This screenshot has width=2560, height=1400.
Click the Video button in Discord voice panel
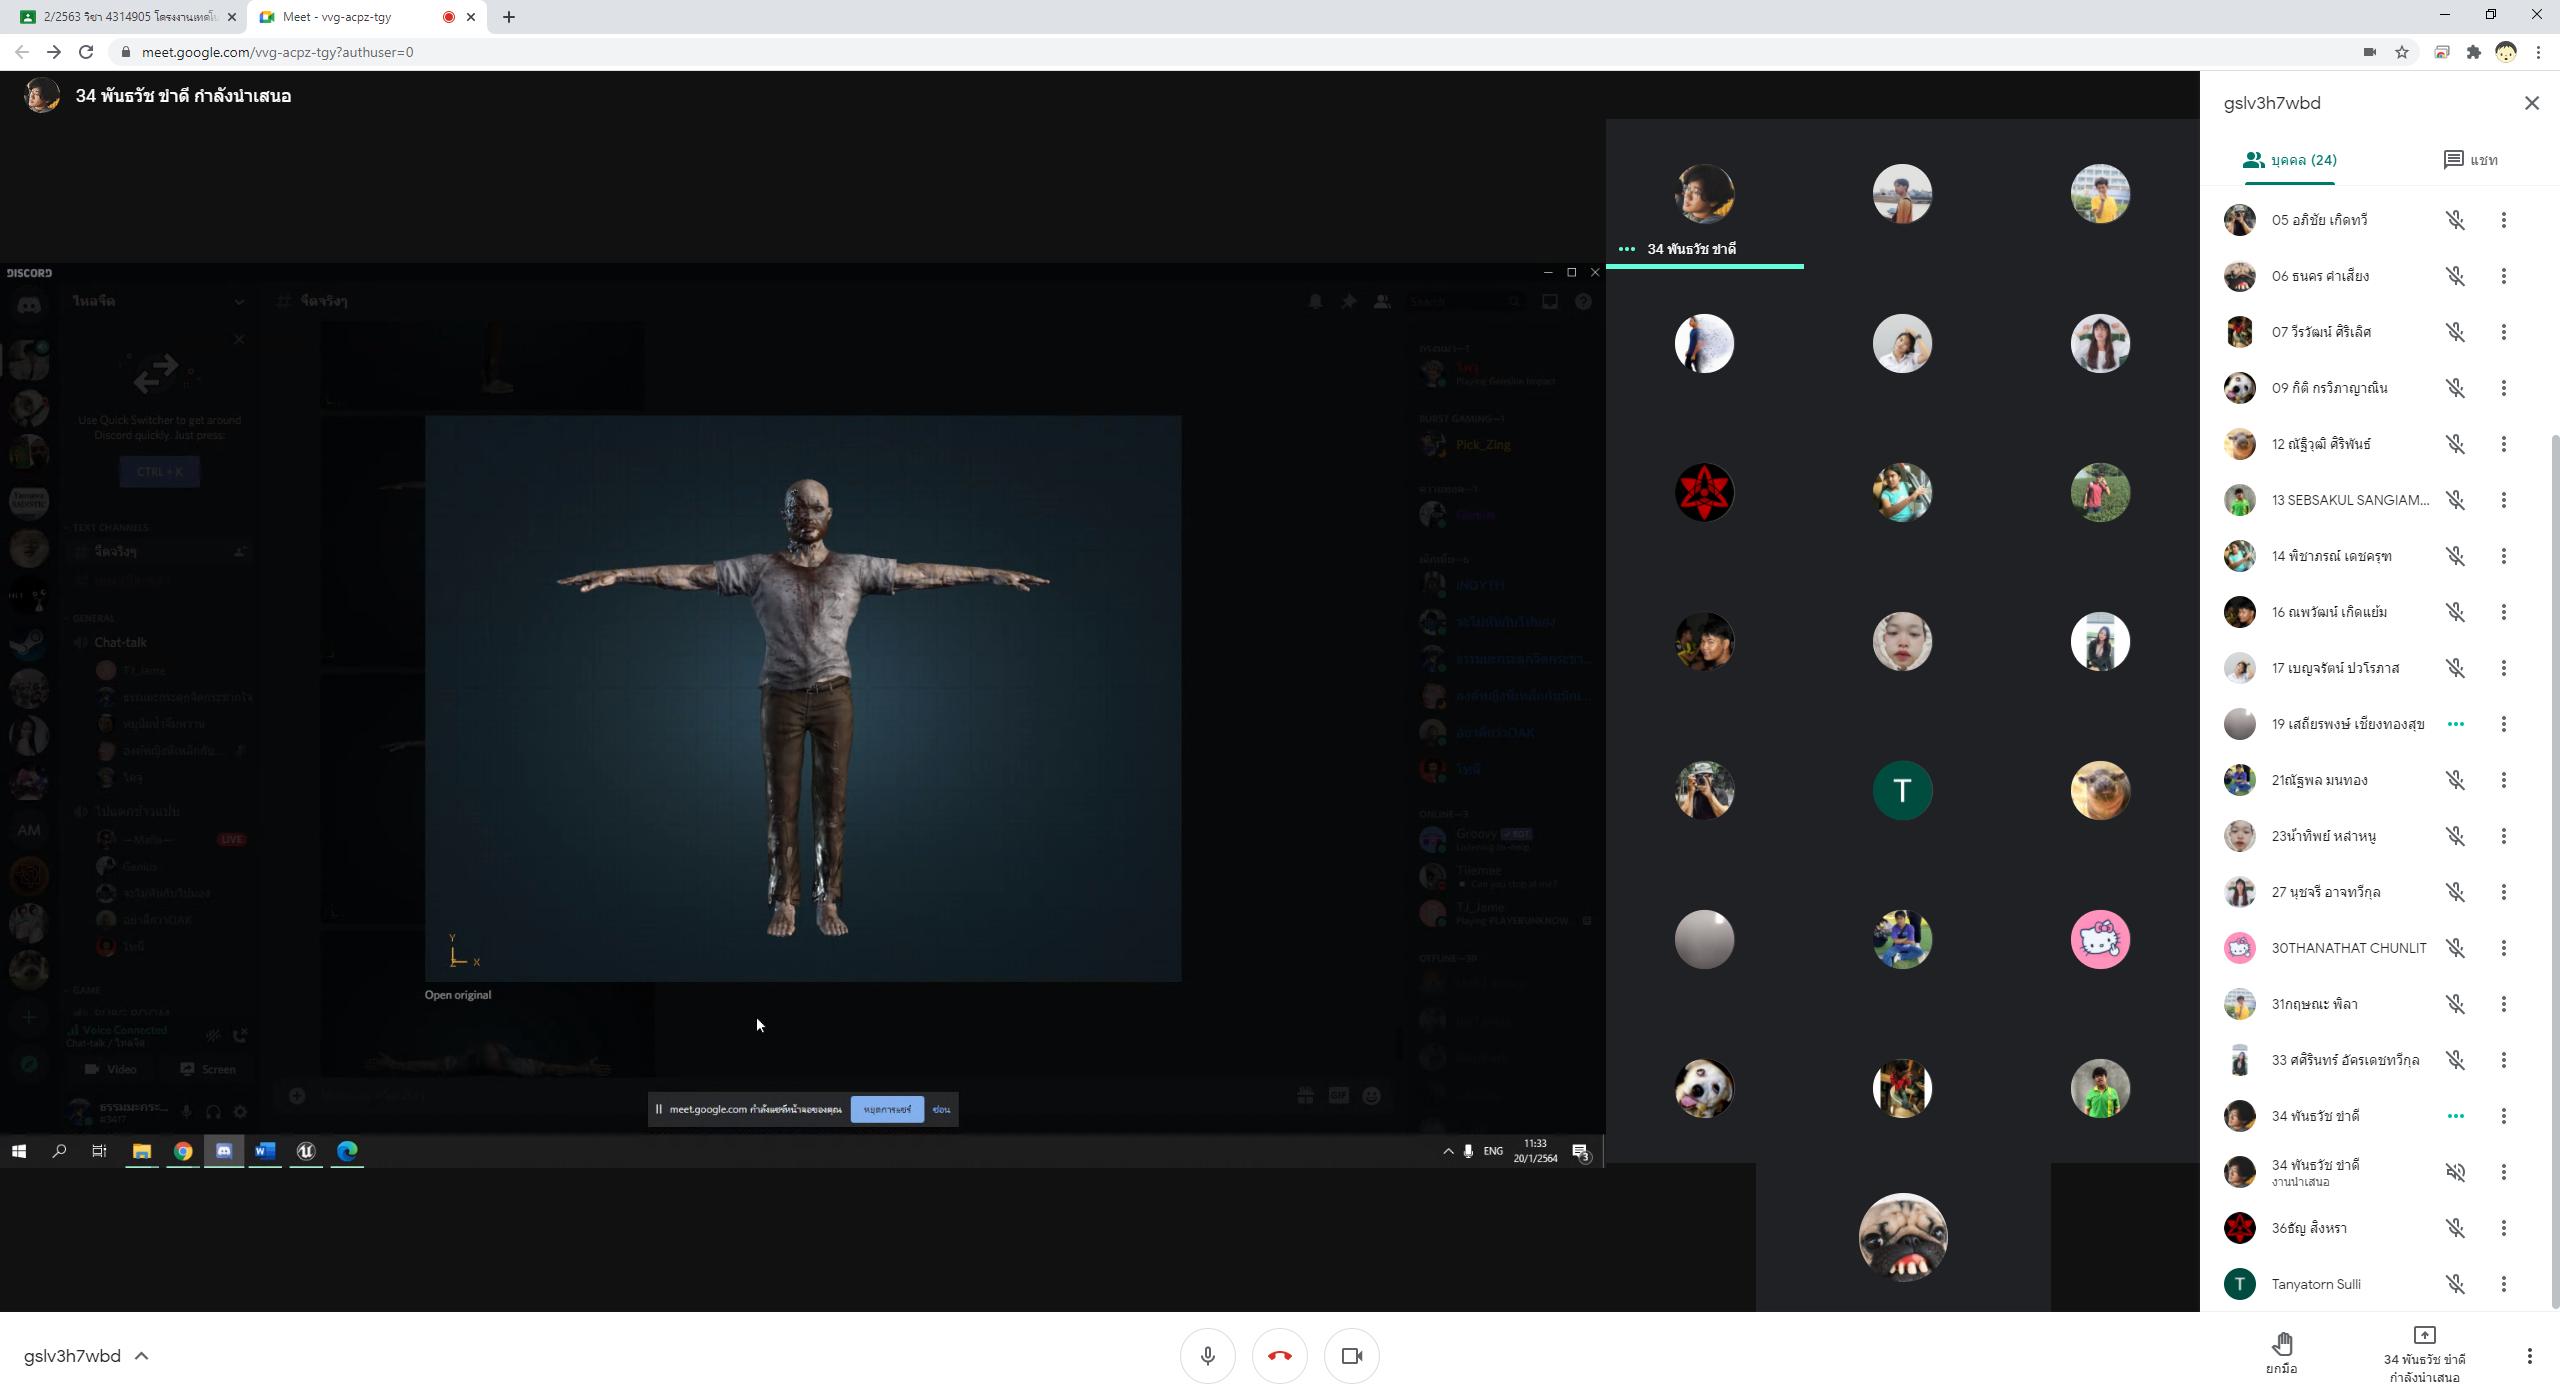[111, 1069]
